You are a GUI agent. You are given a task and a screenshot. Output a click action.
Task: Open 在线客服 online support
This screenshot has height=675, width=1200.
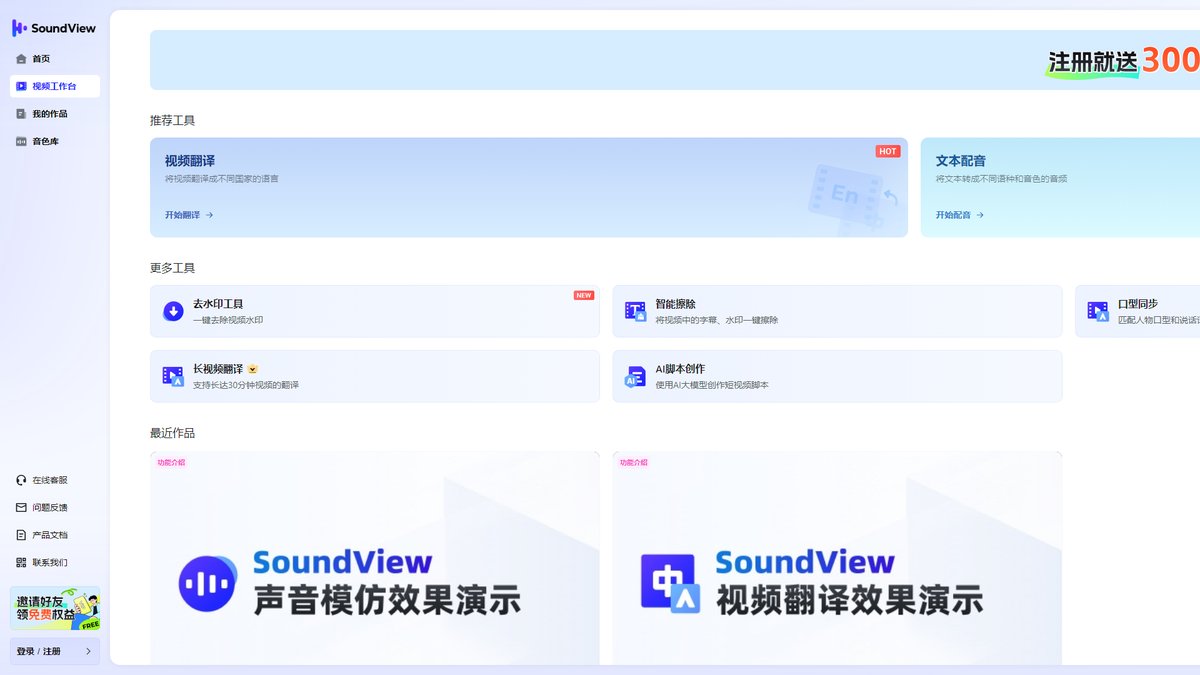point(50,480)
